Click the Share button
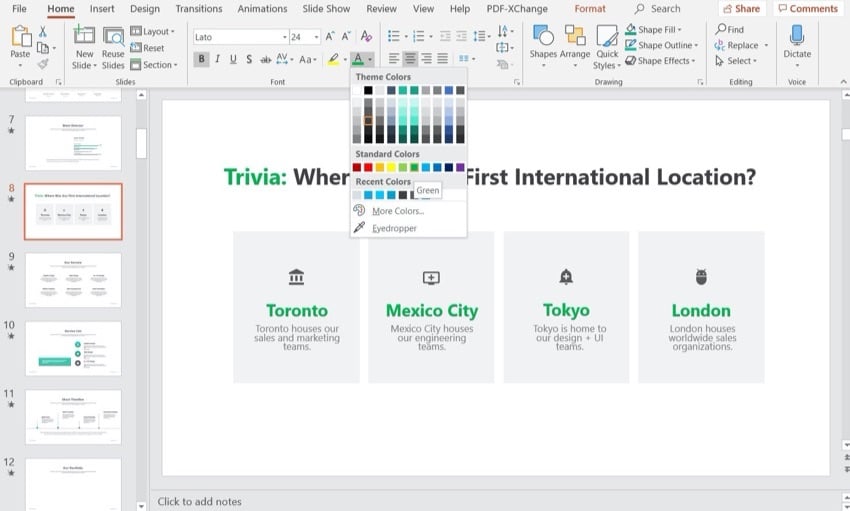The height and width of the screenshot is (511, 850). click(x=741, y=9)
